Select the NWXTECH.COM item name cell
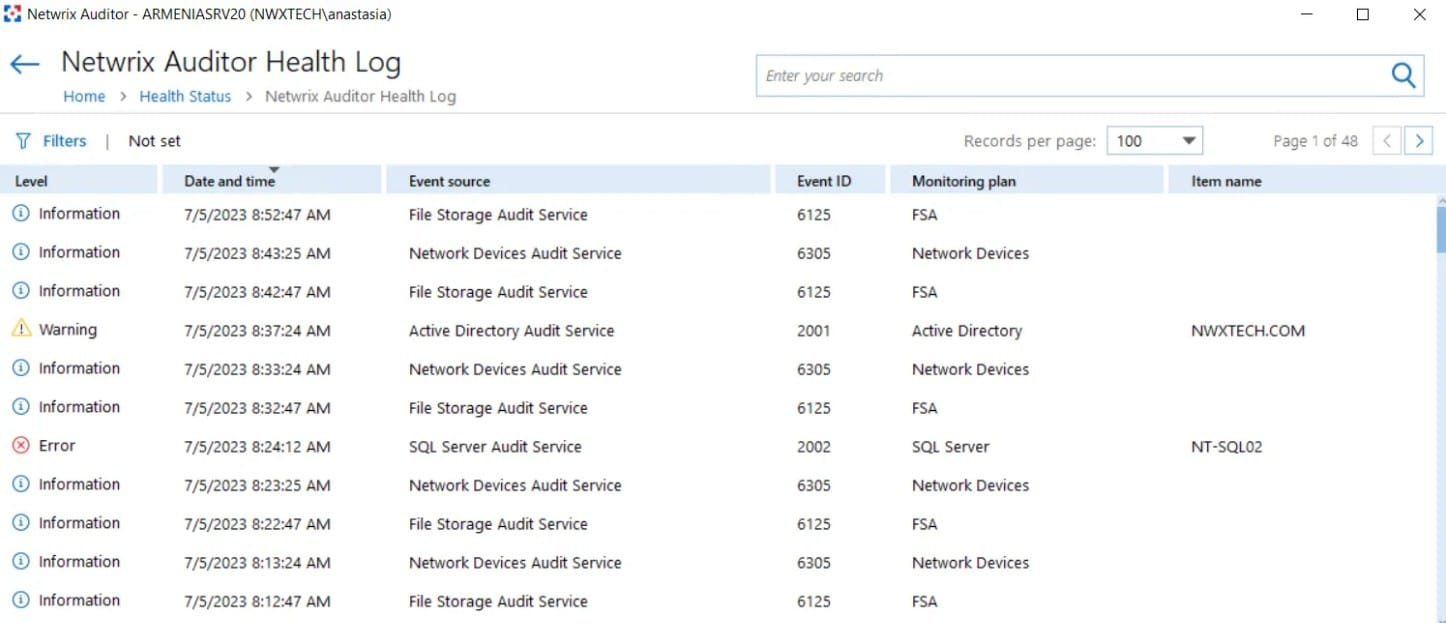The height and width of the screenshot is (623, 1446). pyautogui.click(x=1248, y=330)
